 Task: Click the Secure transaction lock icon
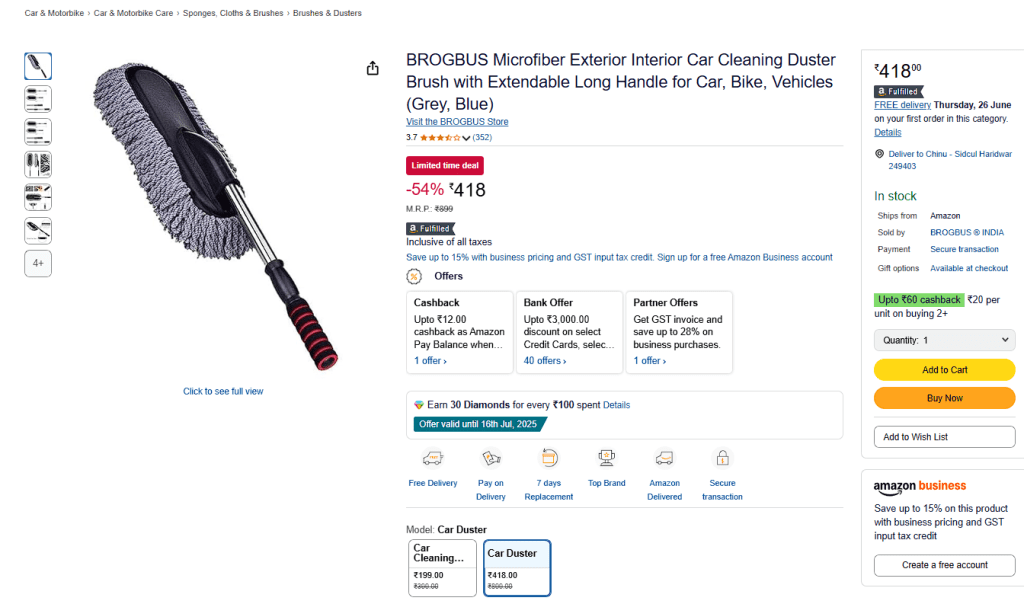[722, 458]
